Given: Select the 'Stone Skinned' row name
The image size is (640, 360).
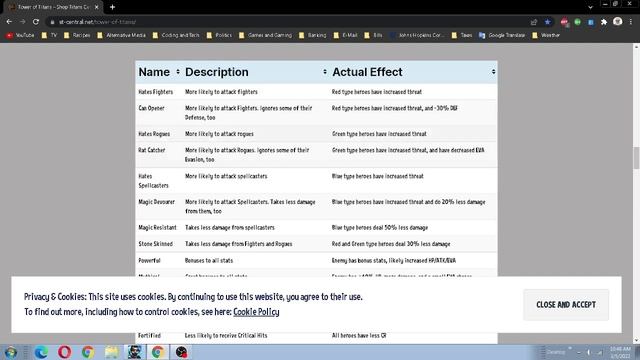Looking at the screenshot, I should [156, 244].
